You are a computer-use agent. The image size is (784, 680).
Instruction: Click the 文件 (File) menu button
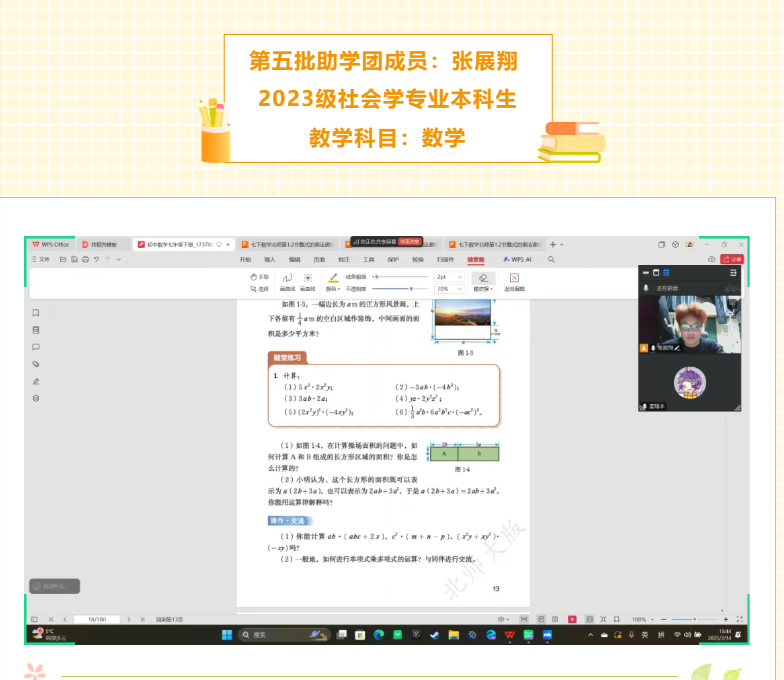coord(41,259)
